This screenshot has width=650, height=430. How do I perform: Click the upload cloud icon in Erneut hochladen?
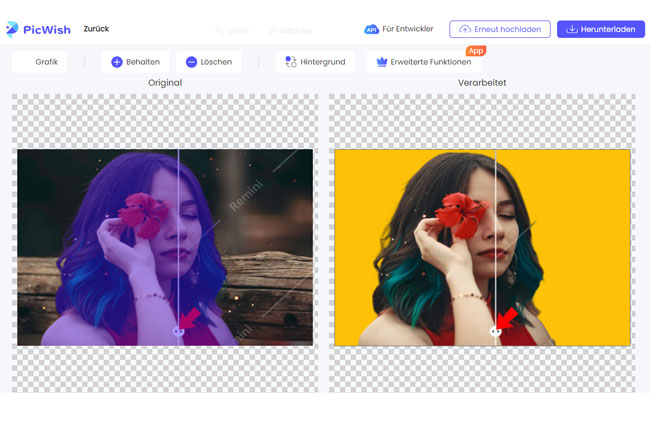[465, 29]
